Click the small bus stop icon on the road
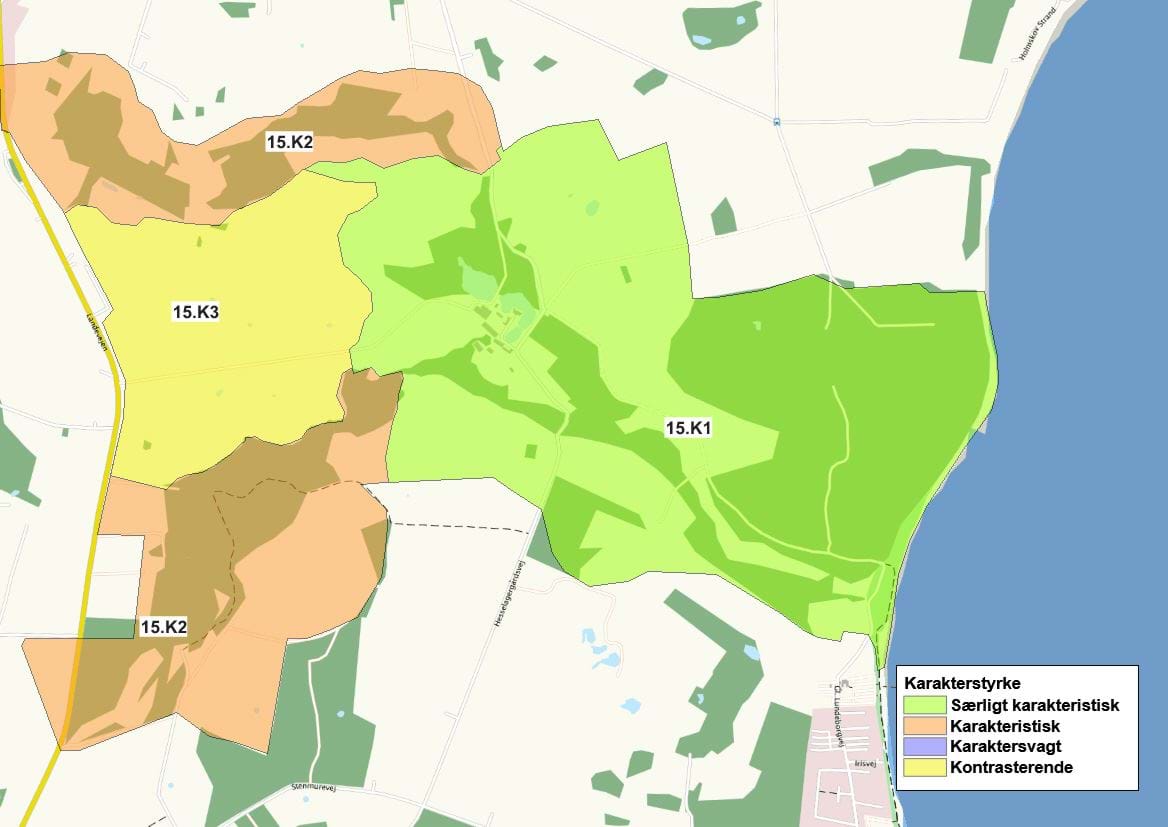Viewport: 1168px width, 827px height. pyautogui.click(x=776, y=122)
